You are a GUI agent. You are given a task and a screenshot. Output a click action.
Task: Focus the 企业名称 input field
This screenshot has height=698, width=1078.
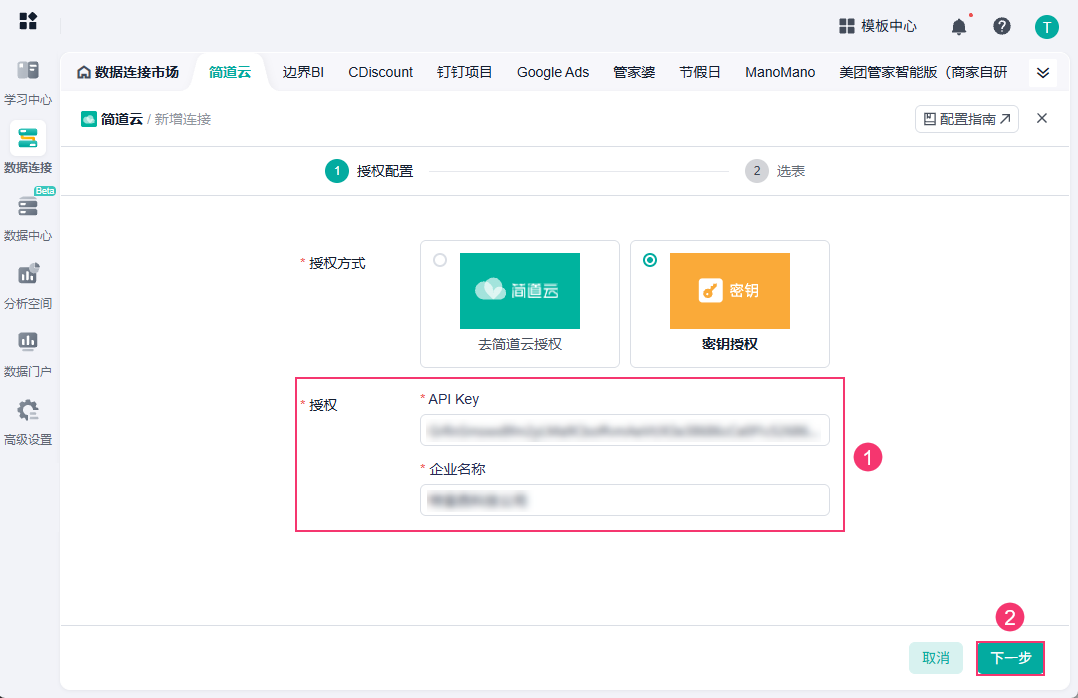pyautogui.click(x=624, y=500)
